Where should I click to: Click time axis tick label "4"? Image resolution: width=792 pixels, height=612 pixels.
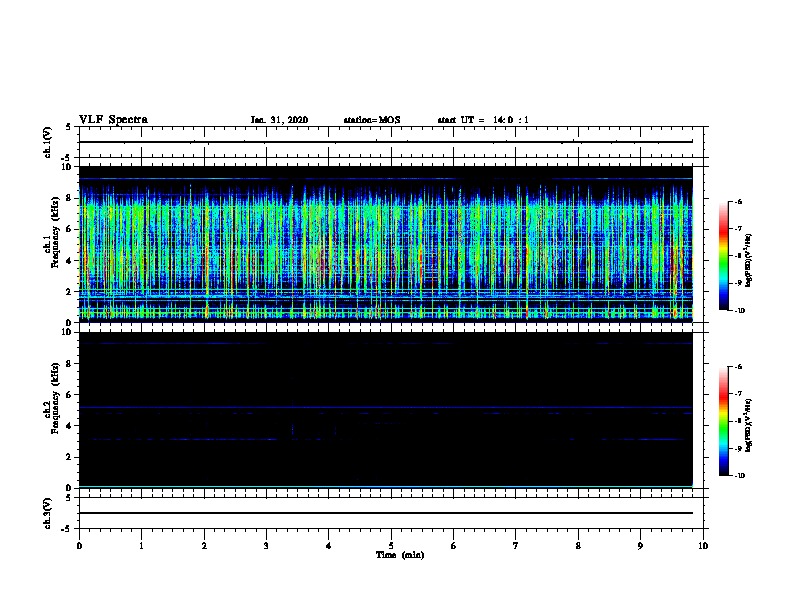(329, 546)
